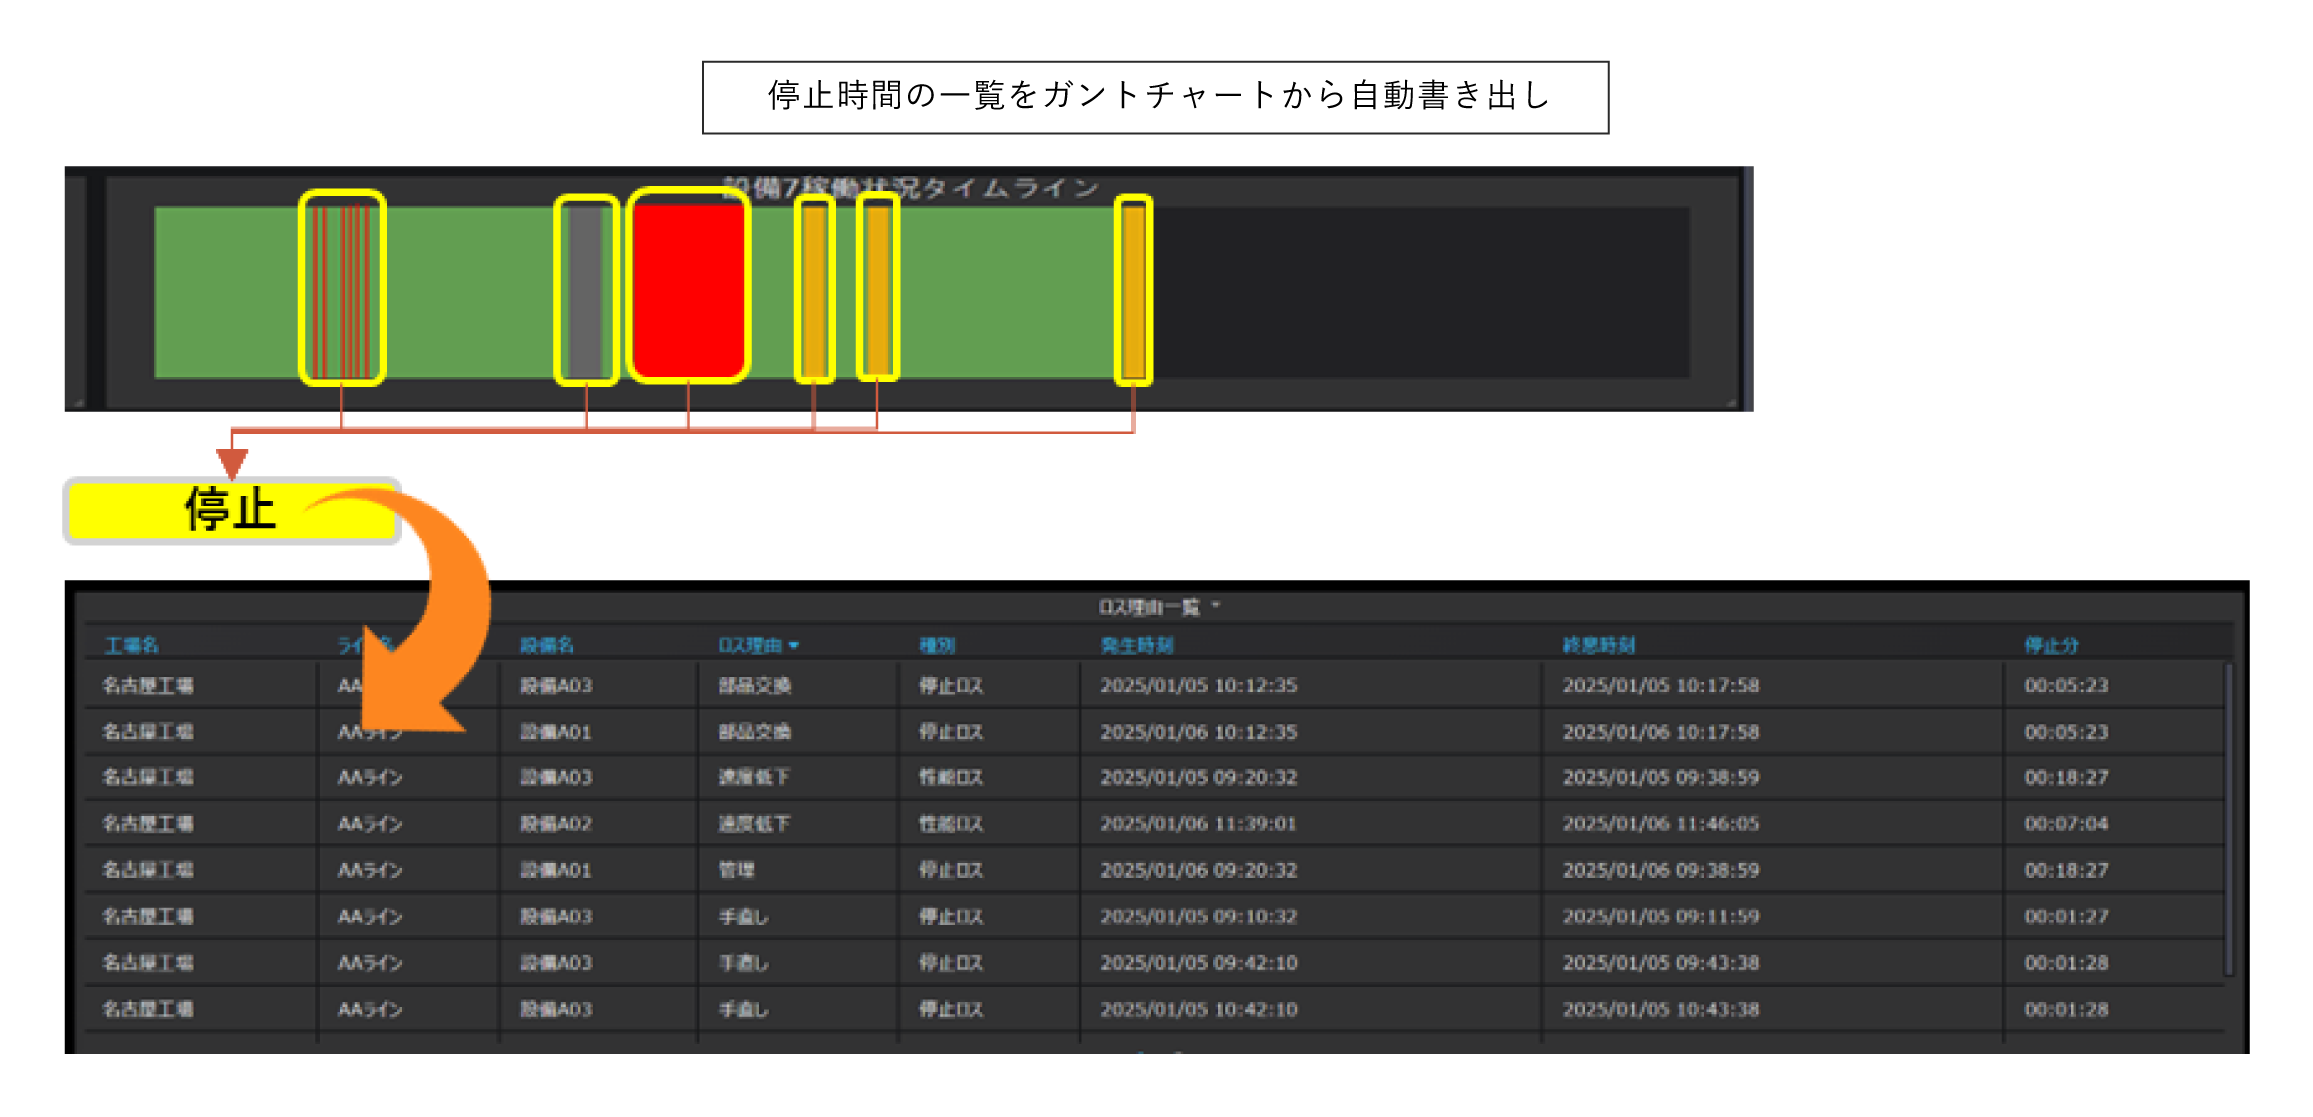Image resolution: width=2313 pixels, height=1117 pixels.
Task: Select the cell 2025/01/05 10:43:38
Action: coord(1660,1009)
